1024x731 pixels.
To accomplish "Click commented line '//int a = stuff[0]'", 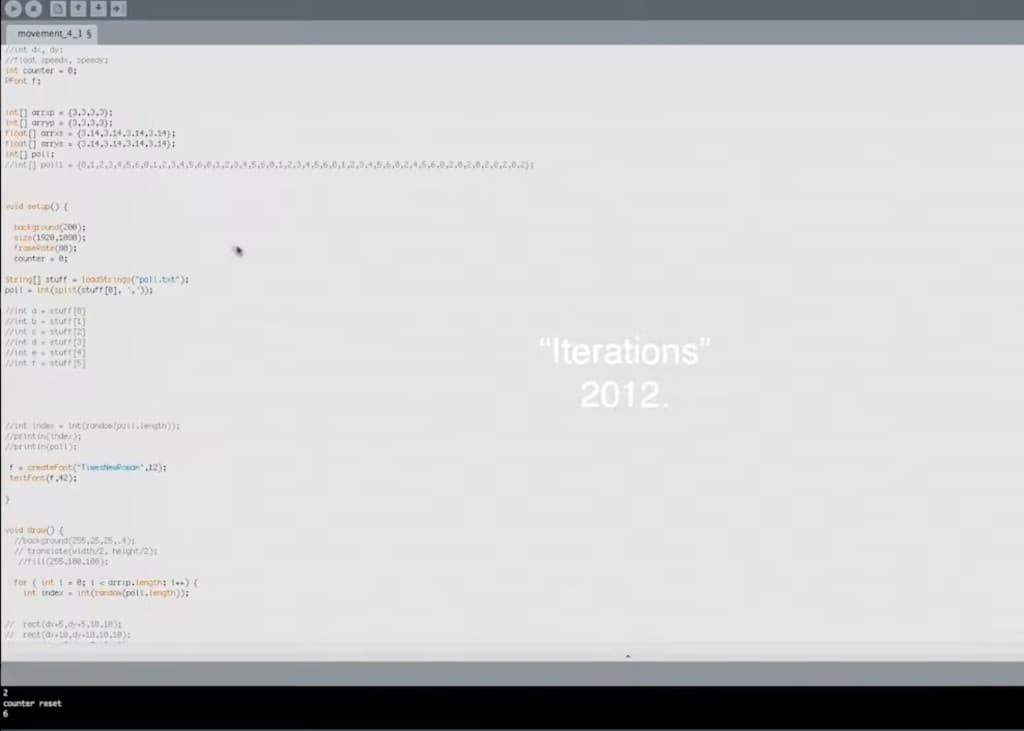I will pos(45,311).
